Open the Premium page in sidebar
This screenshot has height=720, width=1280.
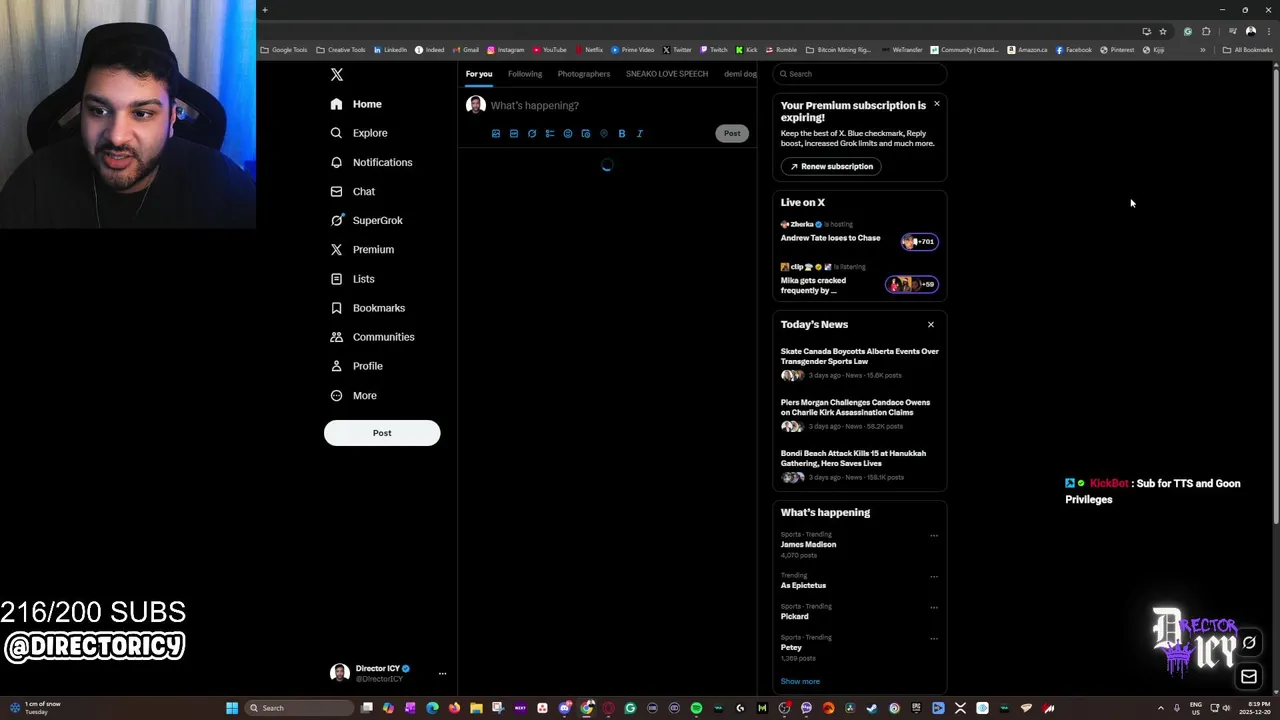[x=362, y=249]
